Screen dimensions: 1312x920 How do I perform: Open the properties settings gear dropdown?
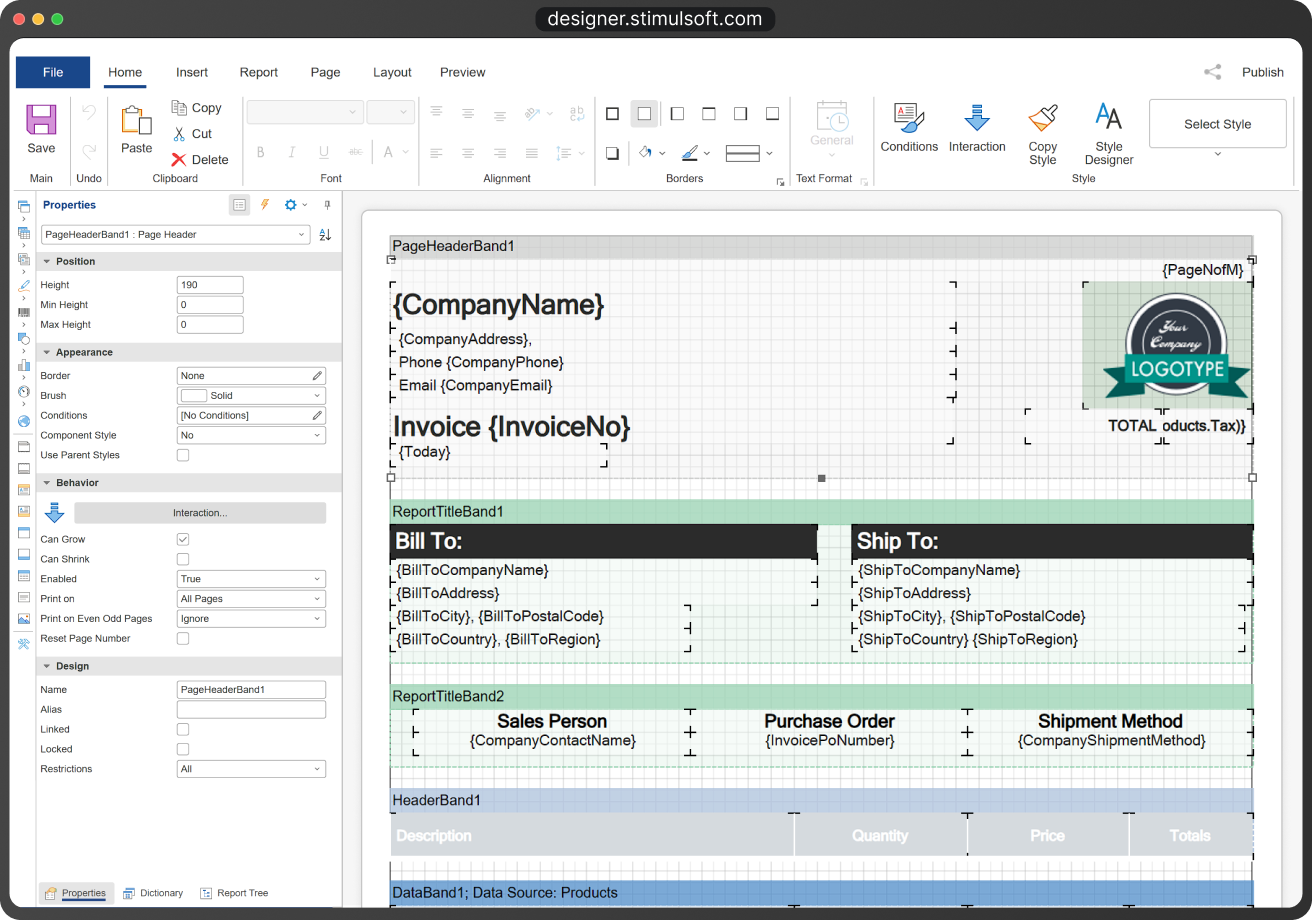296,205
